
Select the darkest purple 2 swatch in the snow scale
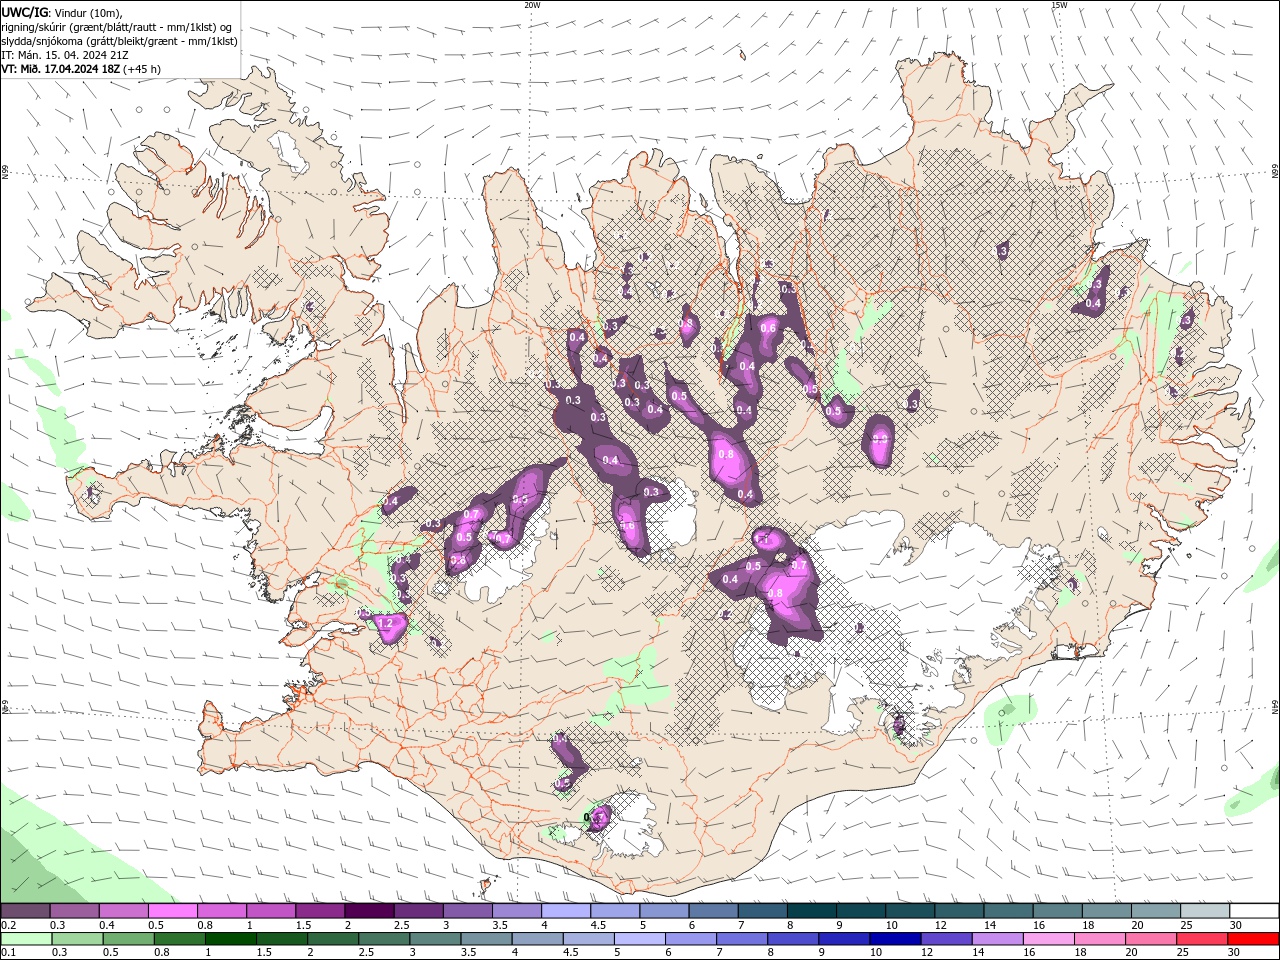point(369,911)
